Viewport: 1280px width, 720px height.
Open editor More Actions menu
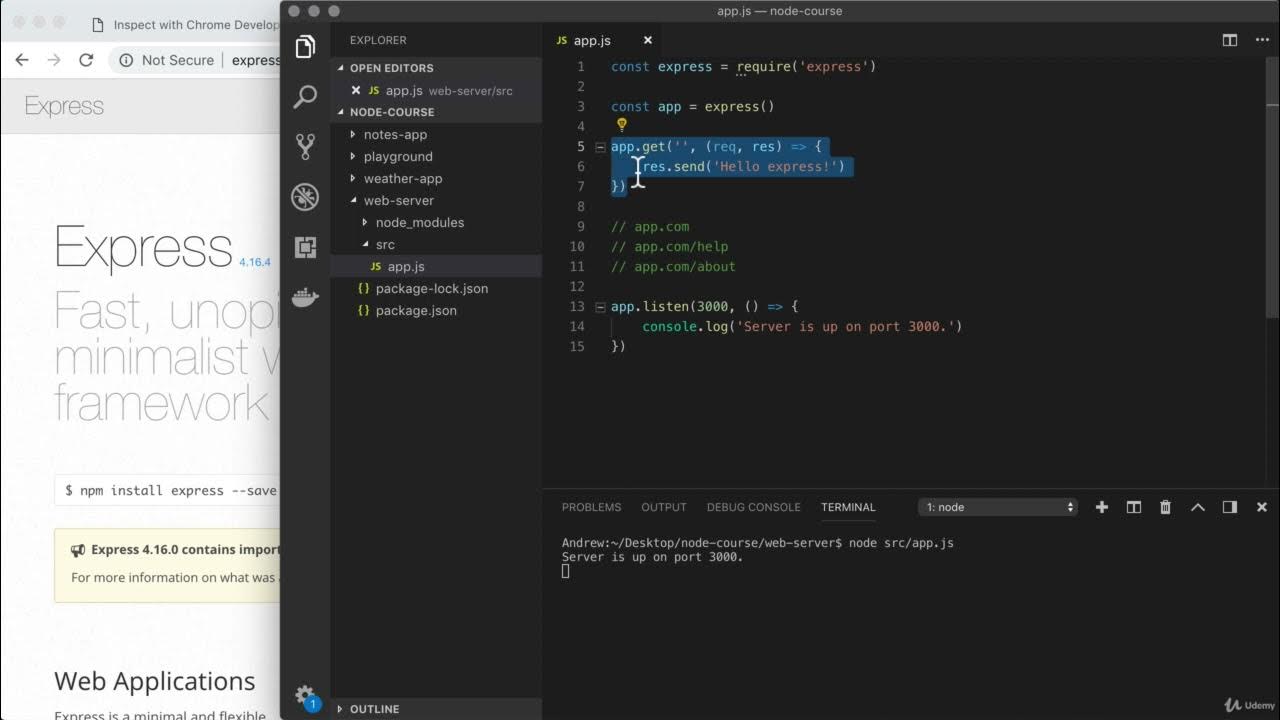(x=1261, y=40)
